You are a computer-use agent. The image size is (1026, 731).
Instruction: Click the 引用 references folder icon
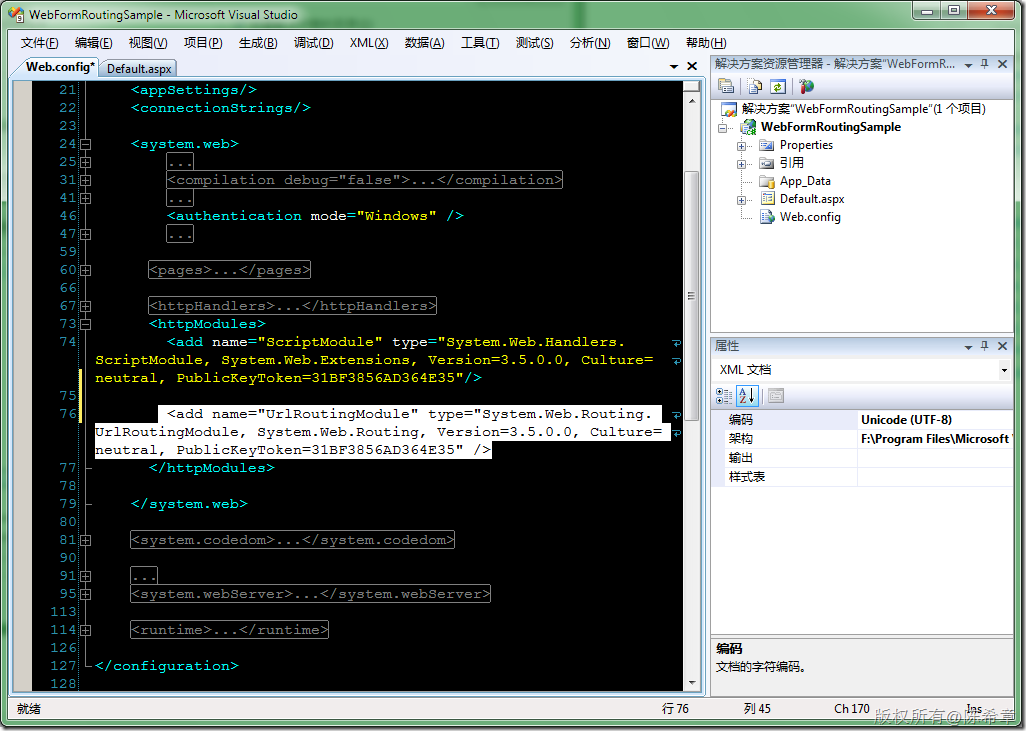tap(767, 163)
